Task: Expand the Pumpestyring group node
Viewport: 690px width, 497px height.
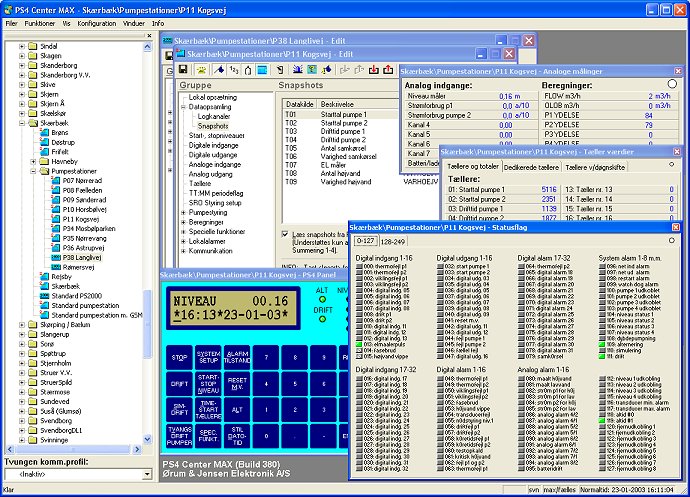Action: click(184, 213)
